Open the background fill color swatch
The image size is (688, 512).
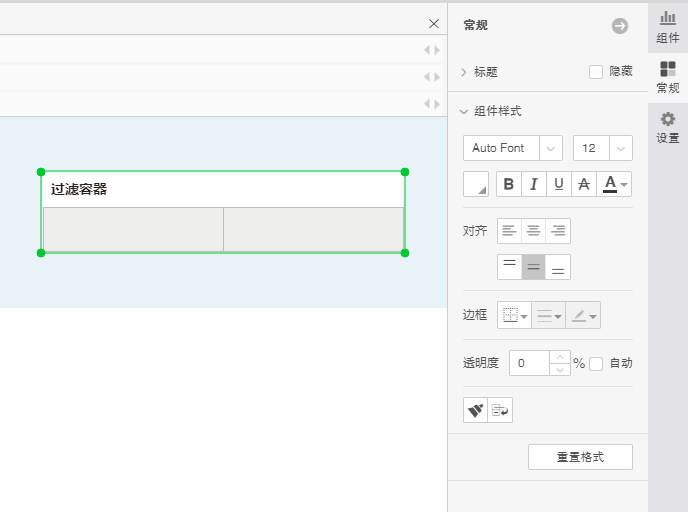coord(476,184)
